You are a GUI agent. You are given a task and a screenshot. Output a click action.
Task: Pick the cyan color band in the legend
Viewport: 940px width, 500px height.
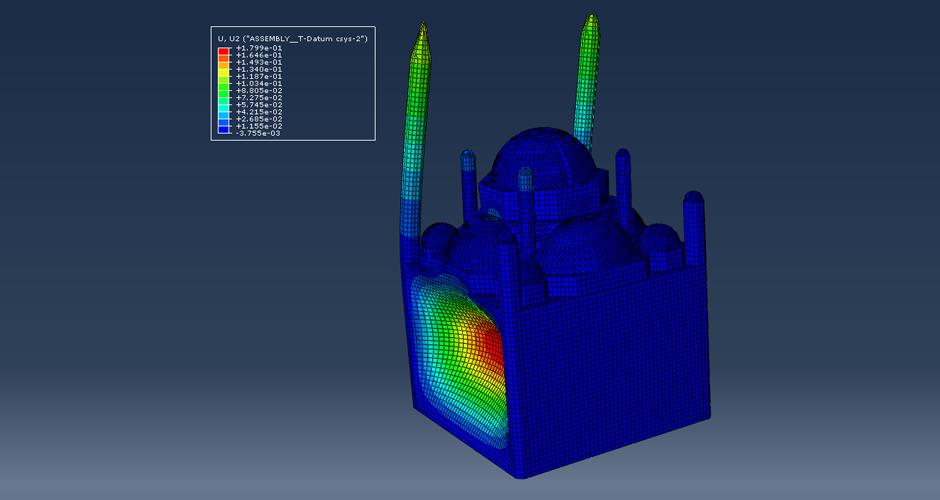[223, 105]
